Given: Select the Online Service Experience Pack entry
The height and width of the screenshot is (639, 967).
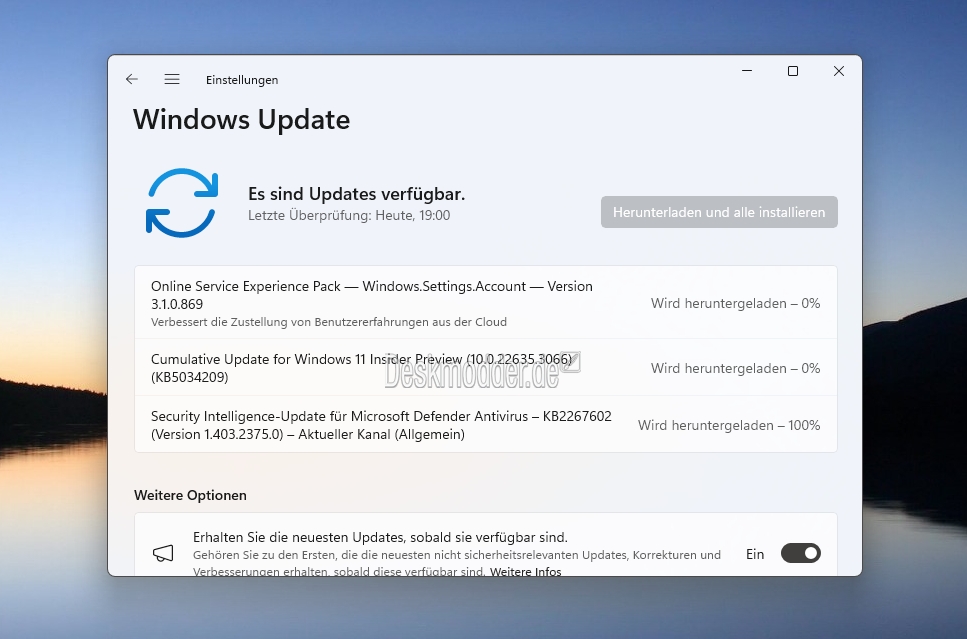Looking at the screenshot, I should (x=485, y=302).
